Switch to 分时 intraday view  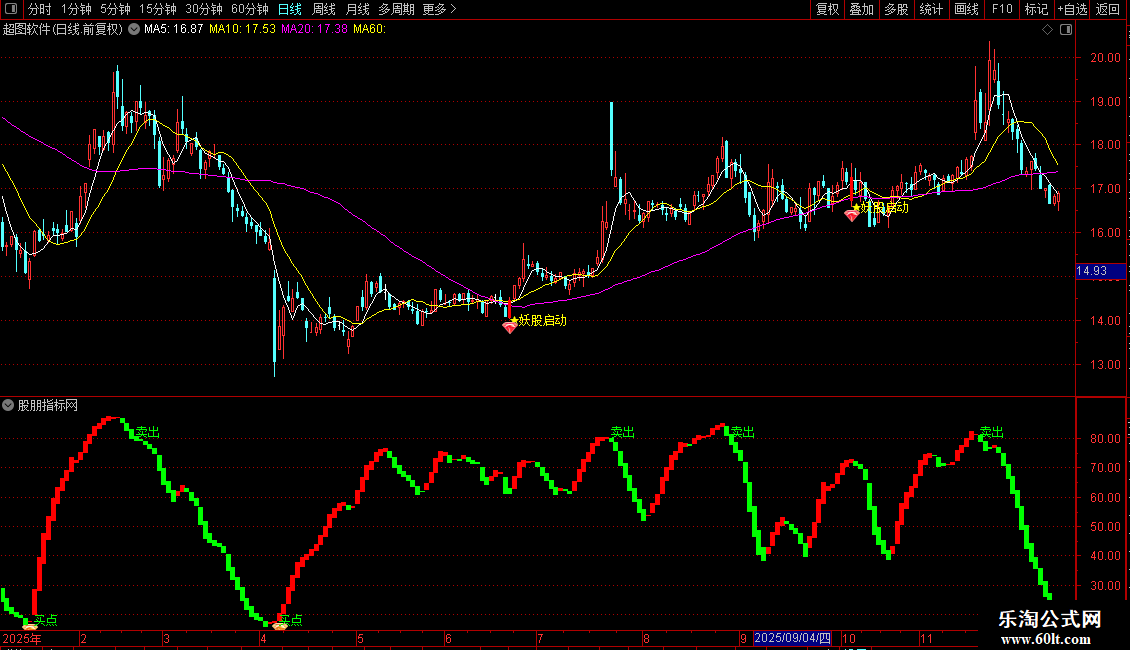coord(40,9)
